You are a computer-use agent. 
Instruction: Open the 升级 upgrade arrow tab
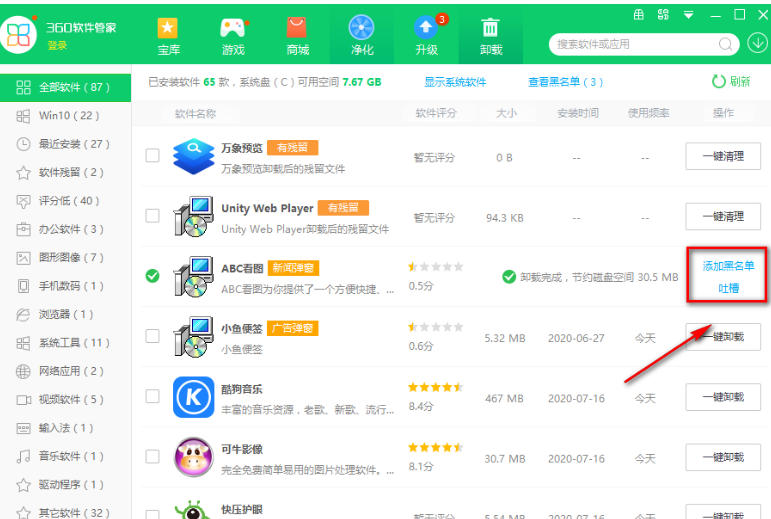[x=426, y=35]
